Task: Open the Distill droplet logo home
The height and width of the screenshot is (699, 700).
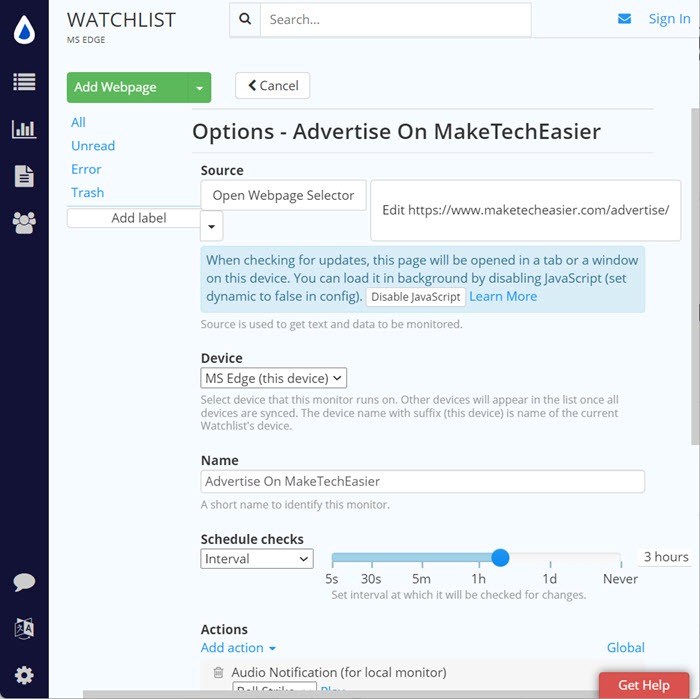Action: tap(24, 29)
